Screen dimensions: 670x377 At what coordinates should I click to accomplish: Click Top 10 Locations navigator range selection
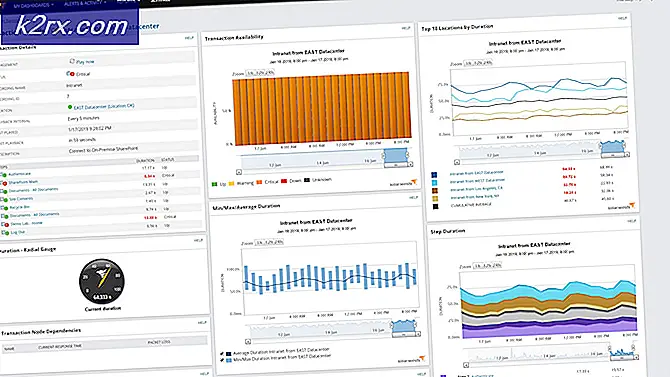[613, 147]
